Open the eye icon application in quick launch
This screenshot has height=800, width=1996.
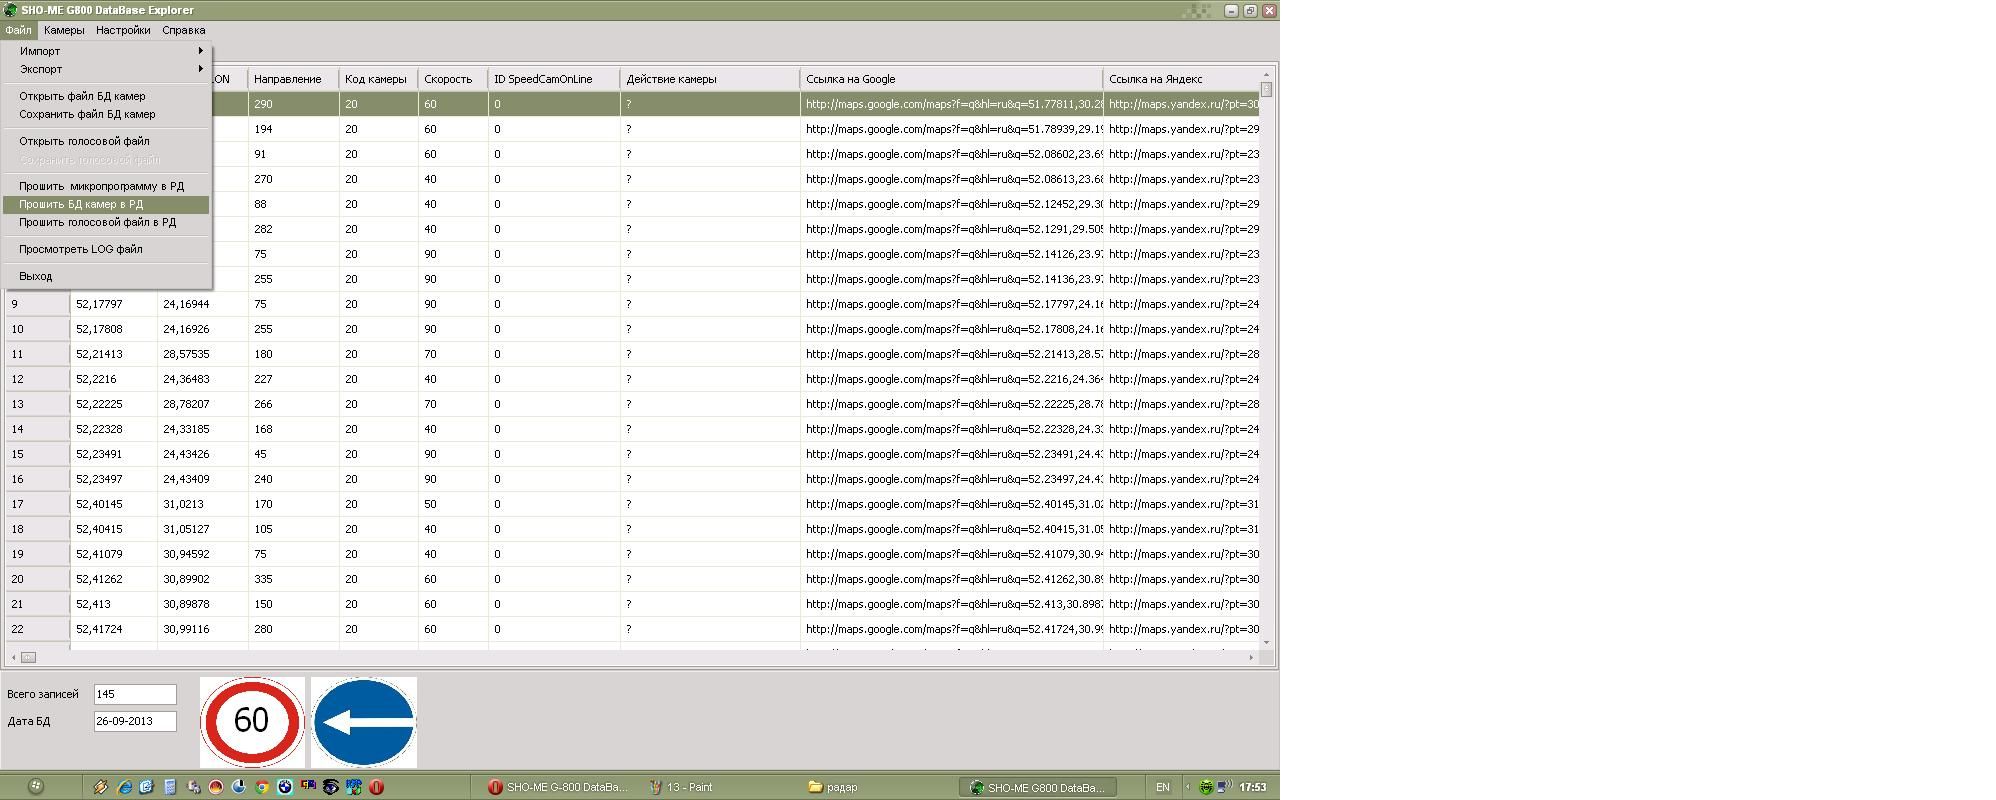(x=330, y=787)
